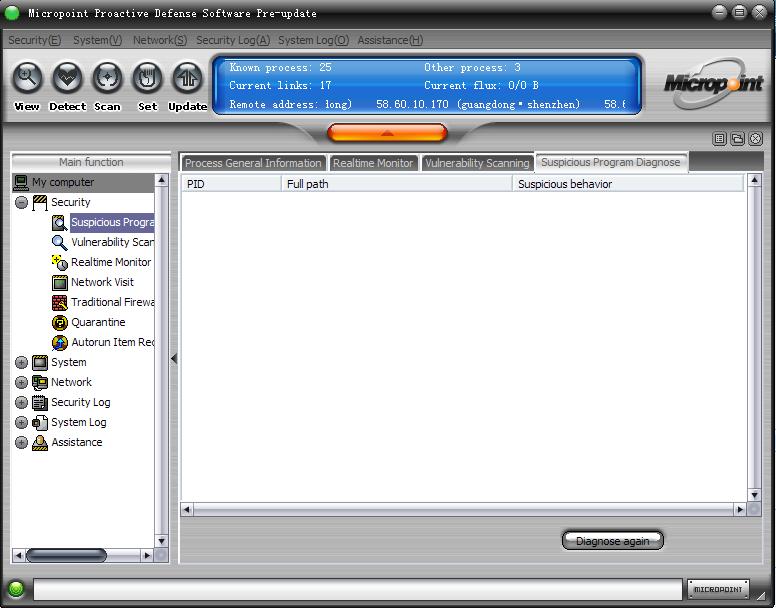The width and height of the screenshot is (776, 608).
Task: Open the System Log(O) menu
Action: 313,40
